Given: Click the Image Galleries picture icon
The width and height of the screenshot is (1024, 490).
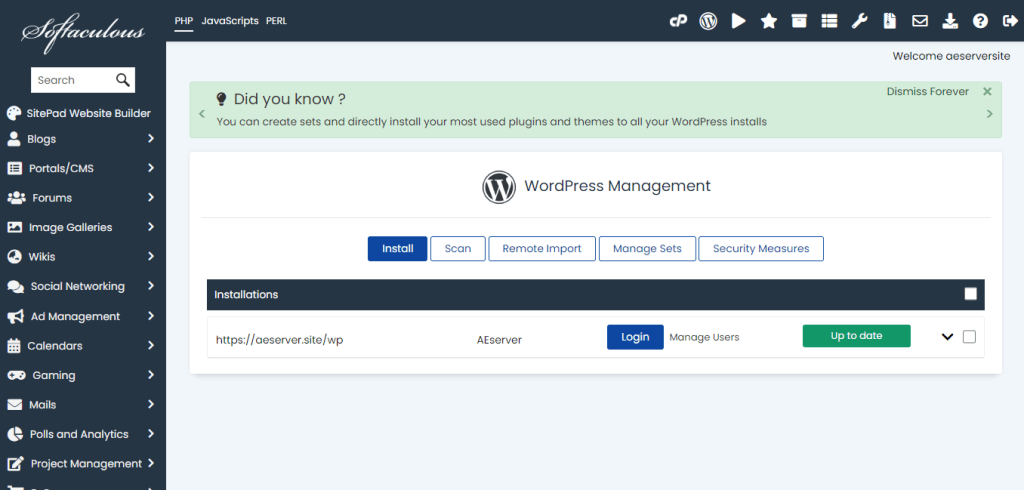Looking at the screenshot, I should pos(14,227).
